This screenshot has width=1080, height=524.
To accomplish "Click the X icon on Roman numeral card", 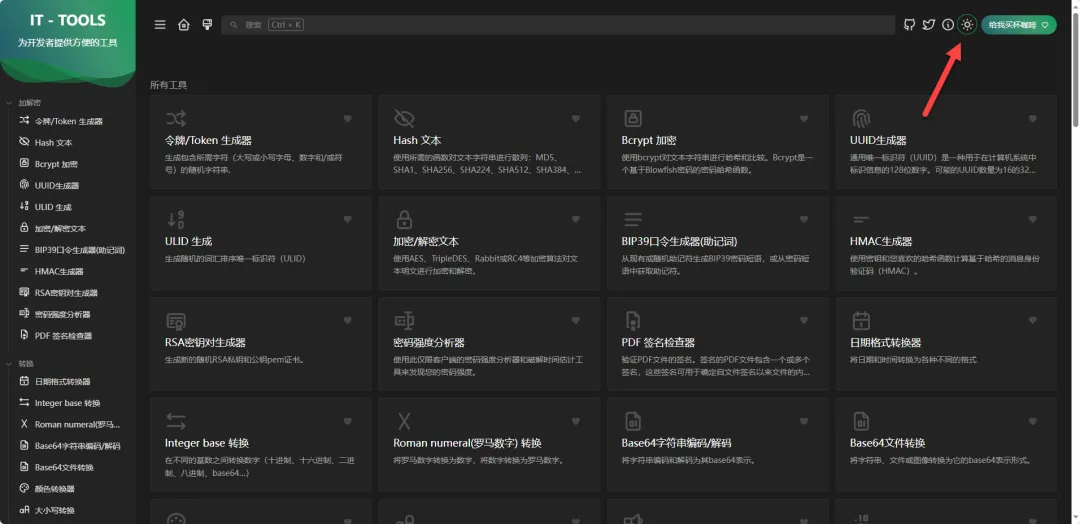I will click(x=404, y=421).
